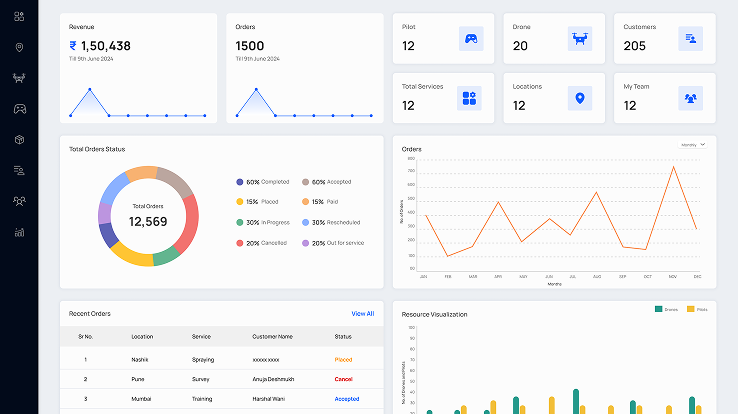Open the drone icon in sidebar
Screen dimensions: 738x414
pyautogui.click(x=19, y=78)
